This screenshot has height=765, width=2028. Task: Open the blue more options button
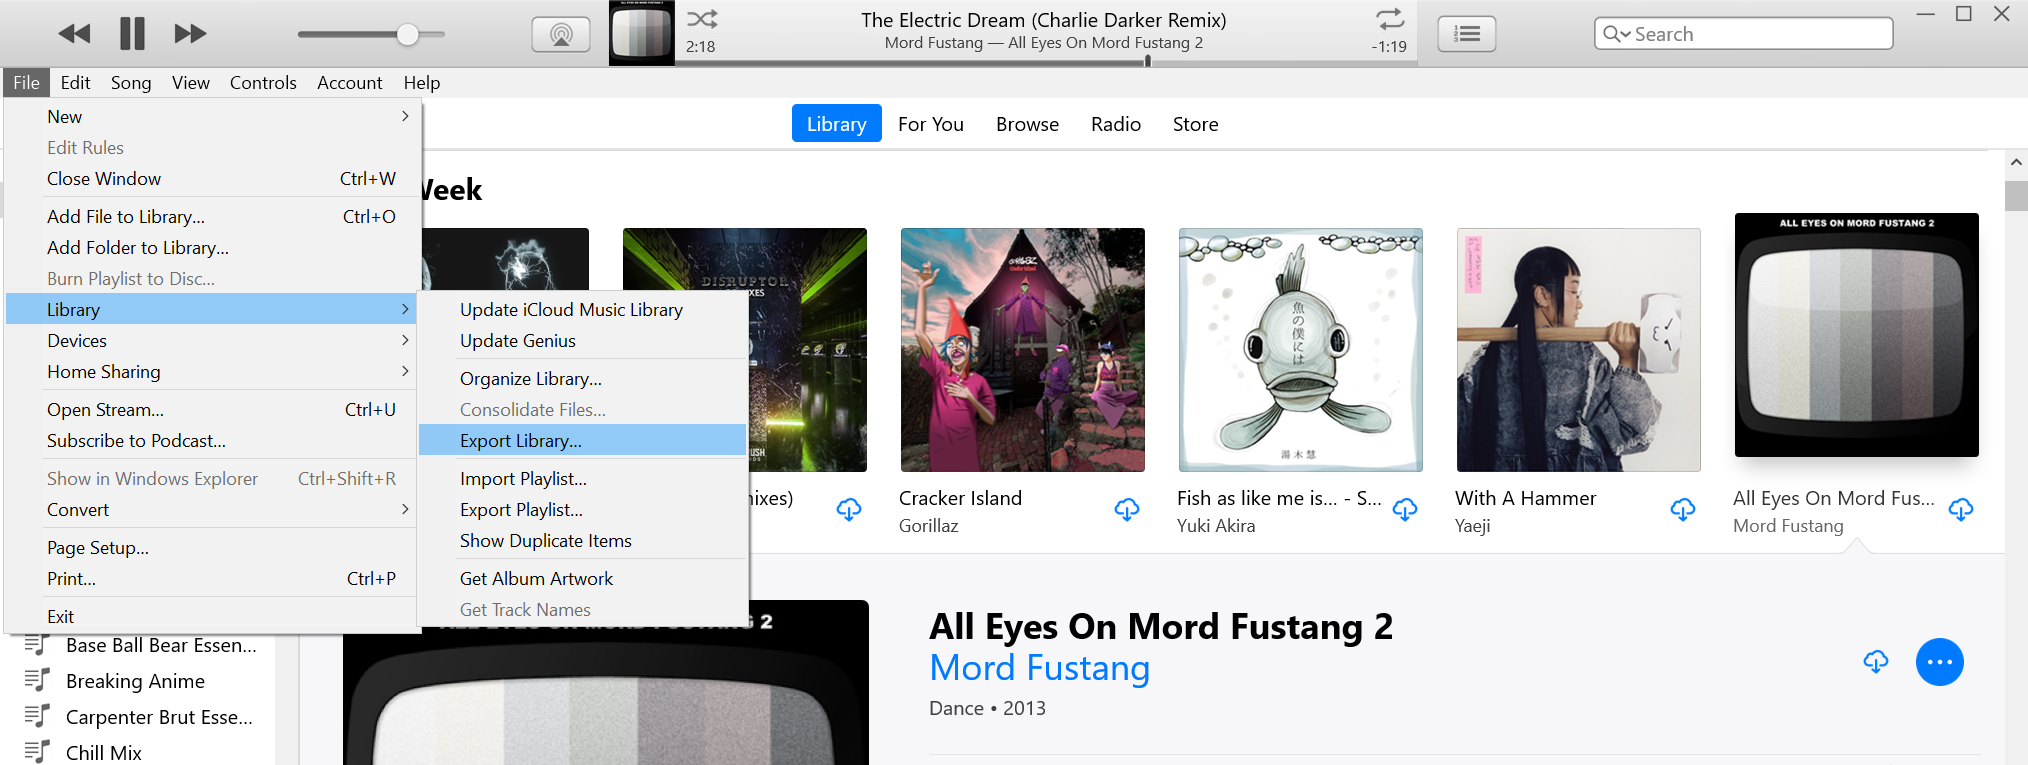coord(1940,662)
